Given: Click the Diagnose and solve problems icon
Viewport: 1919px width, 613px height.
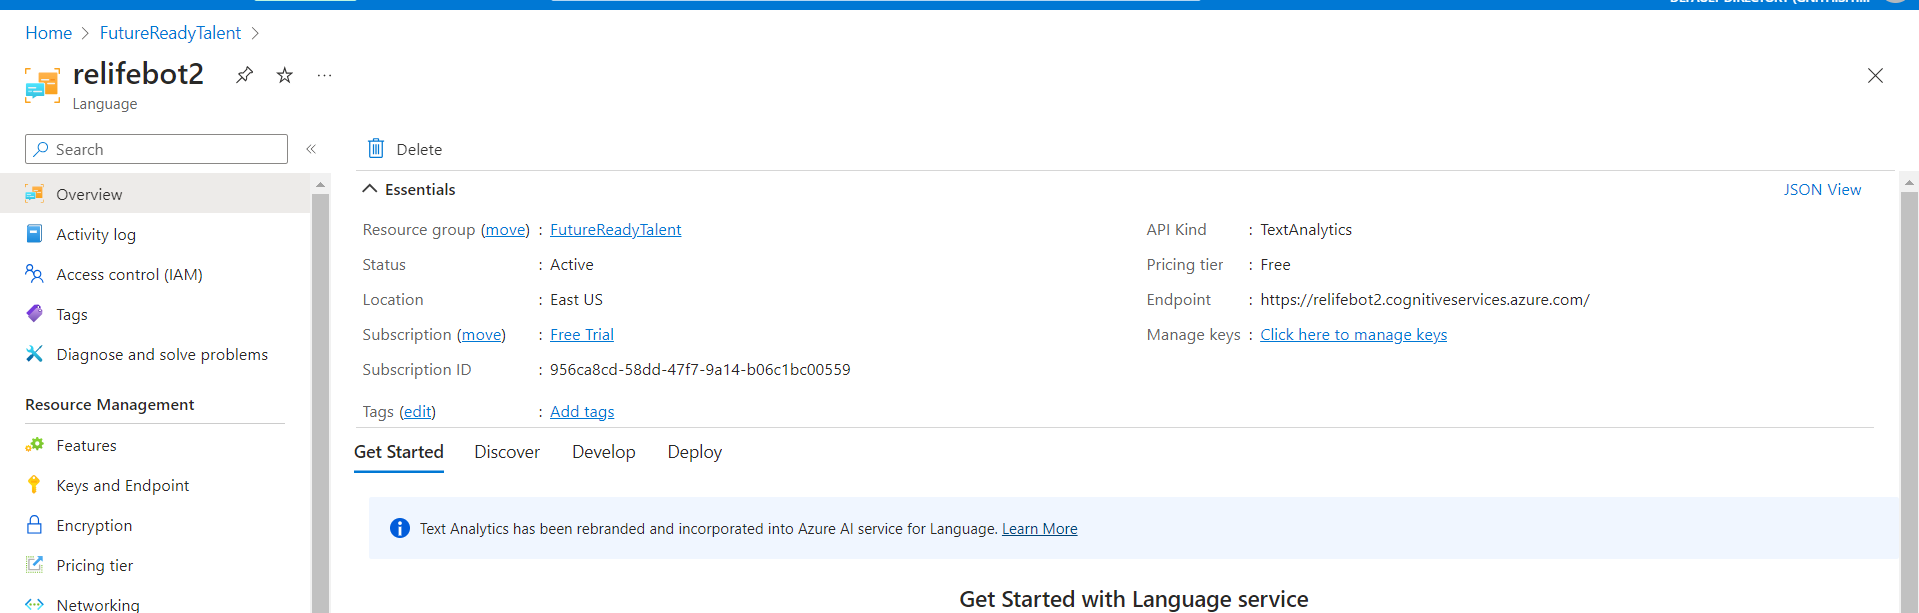Looking at the screenshot, I should pos(34,354).
